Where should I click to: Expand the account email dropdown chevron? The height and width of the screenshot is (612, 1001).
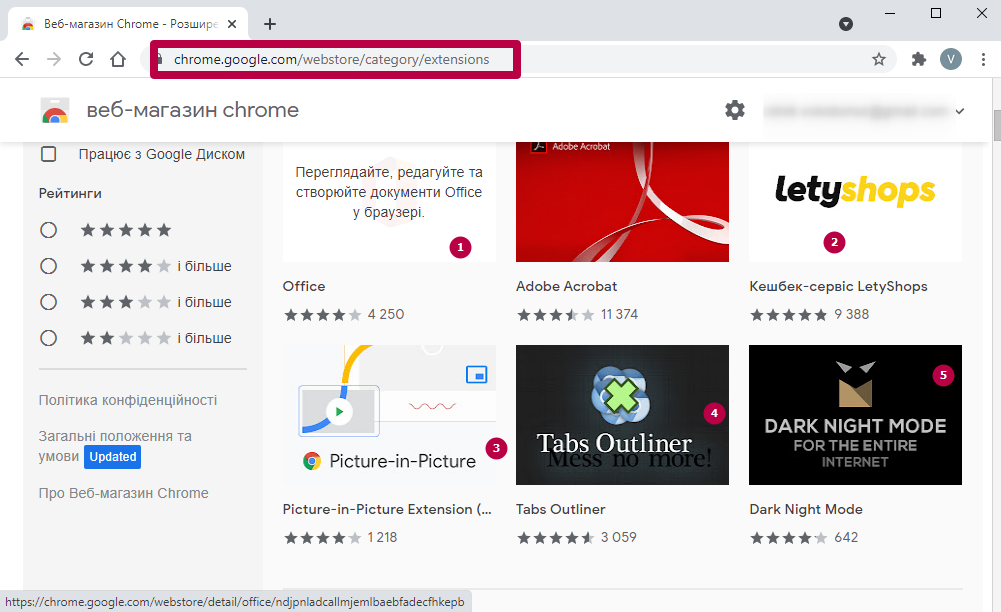tap(960, 111)
